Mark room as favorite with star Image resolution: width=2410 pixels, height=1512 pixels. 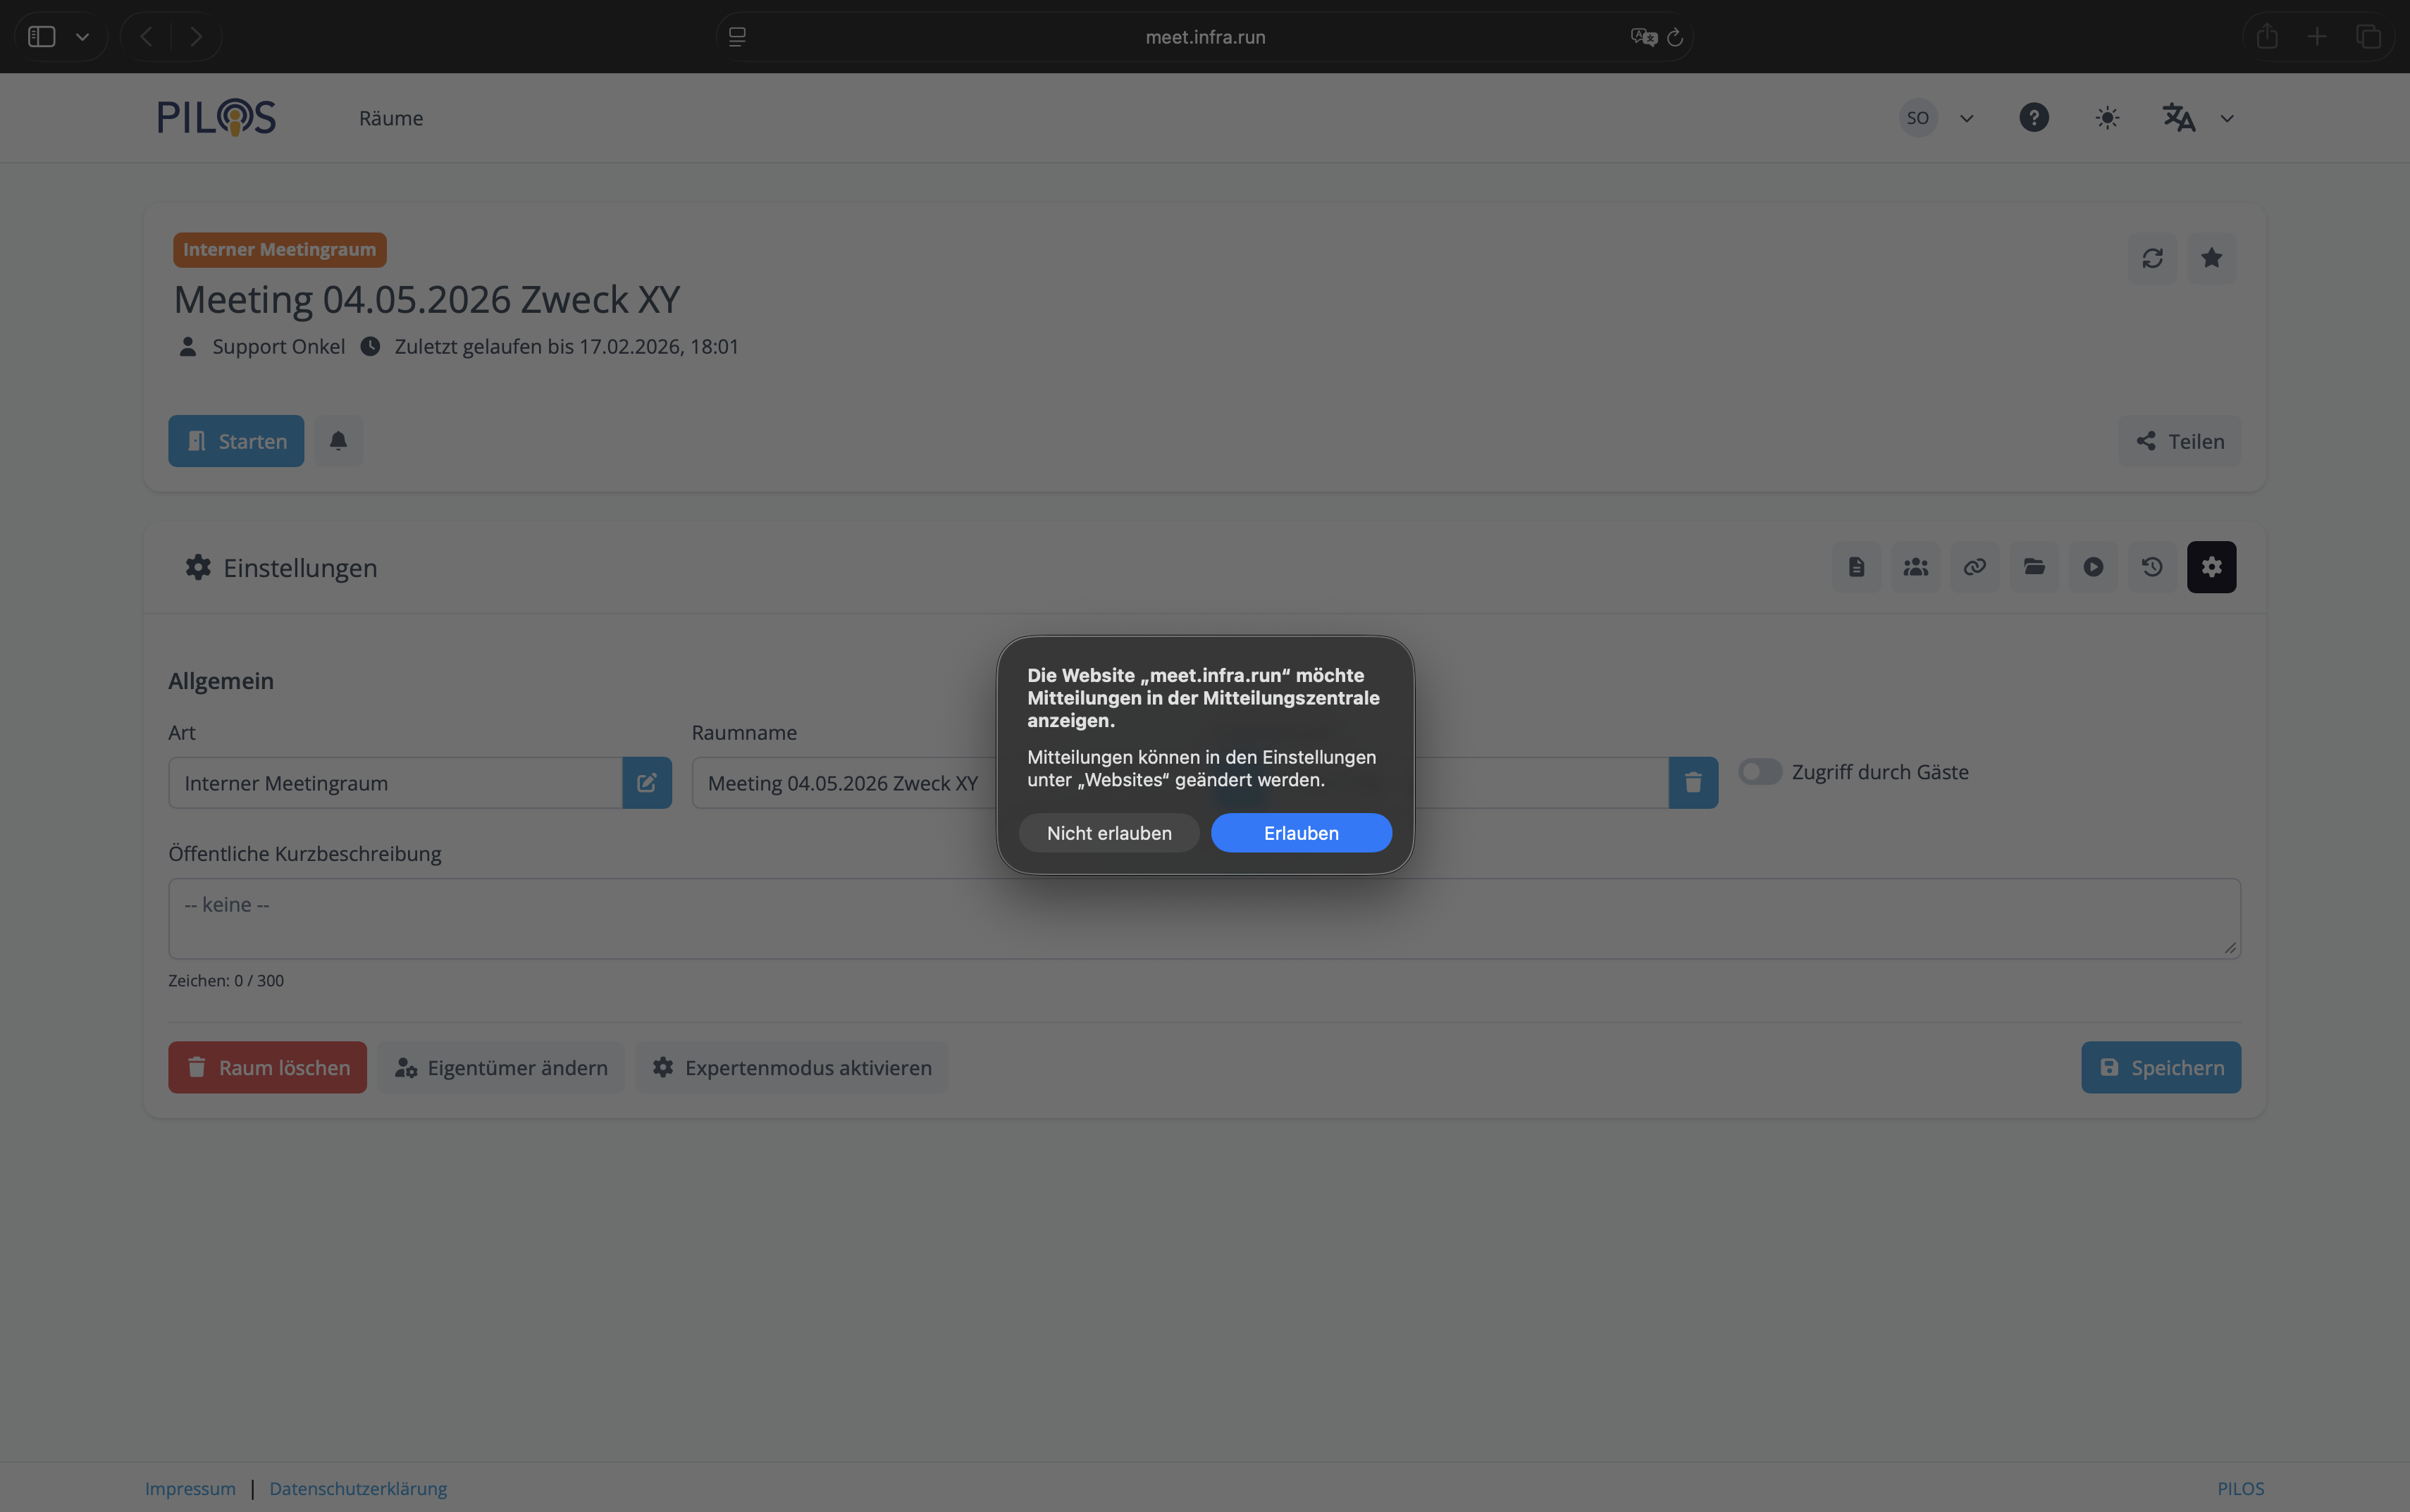click(x=2211, y=258)
